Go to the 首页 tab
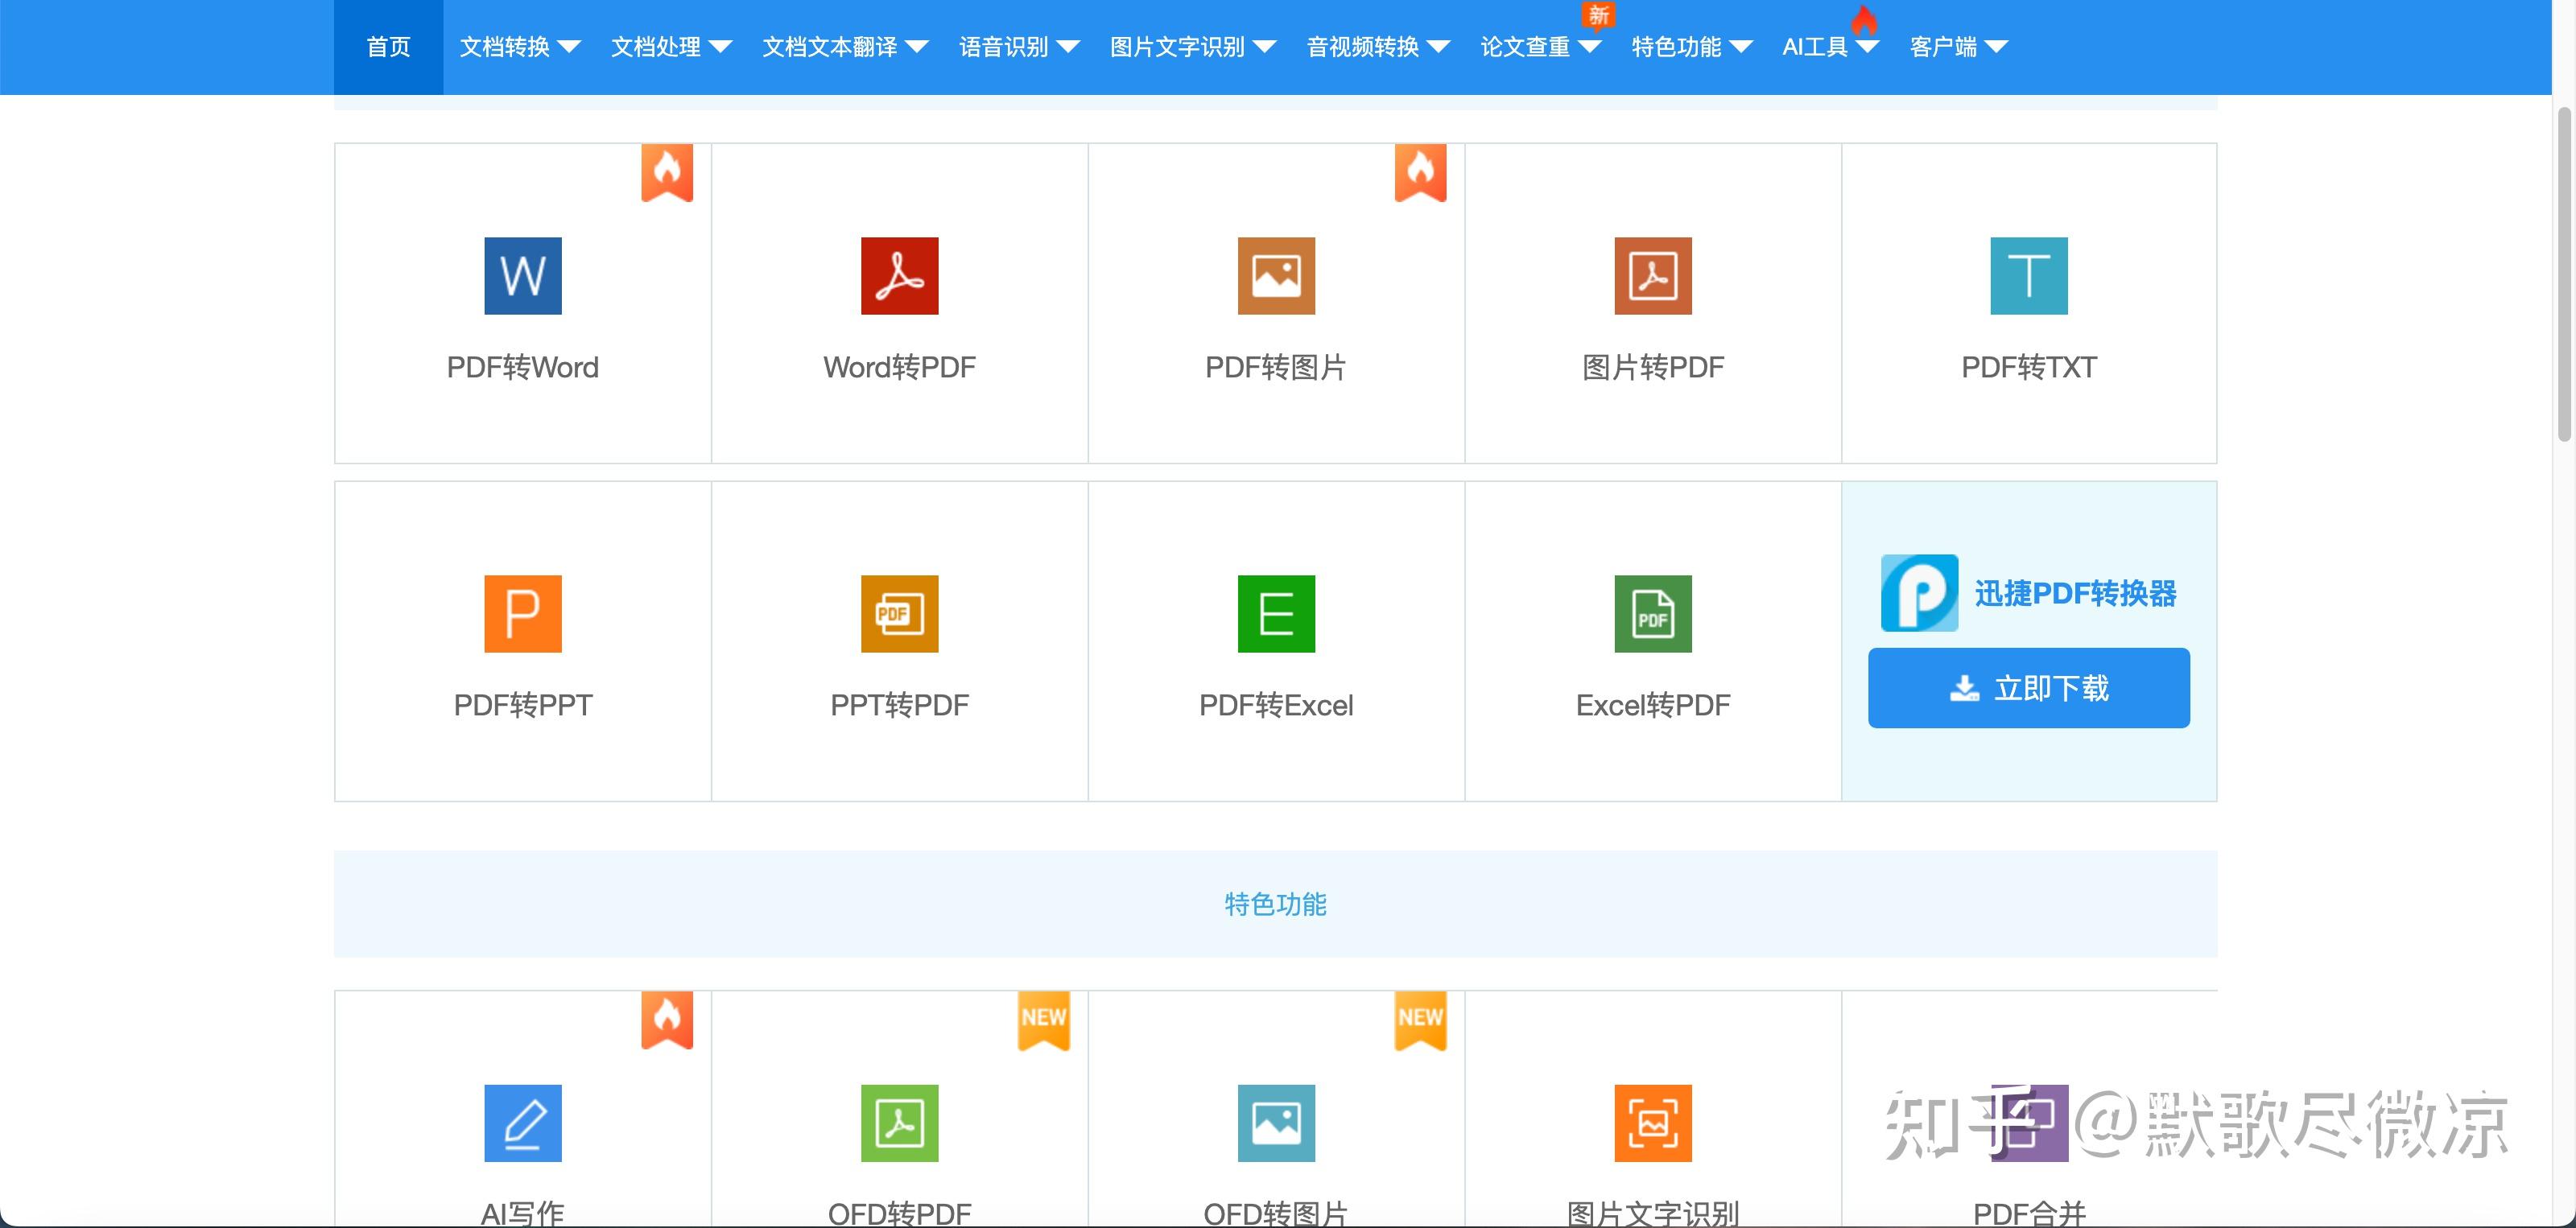The image size is (2576, 1228). [388, 47]
